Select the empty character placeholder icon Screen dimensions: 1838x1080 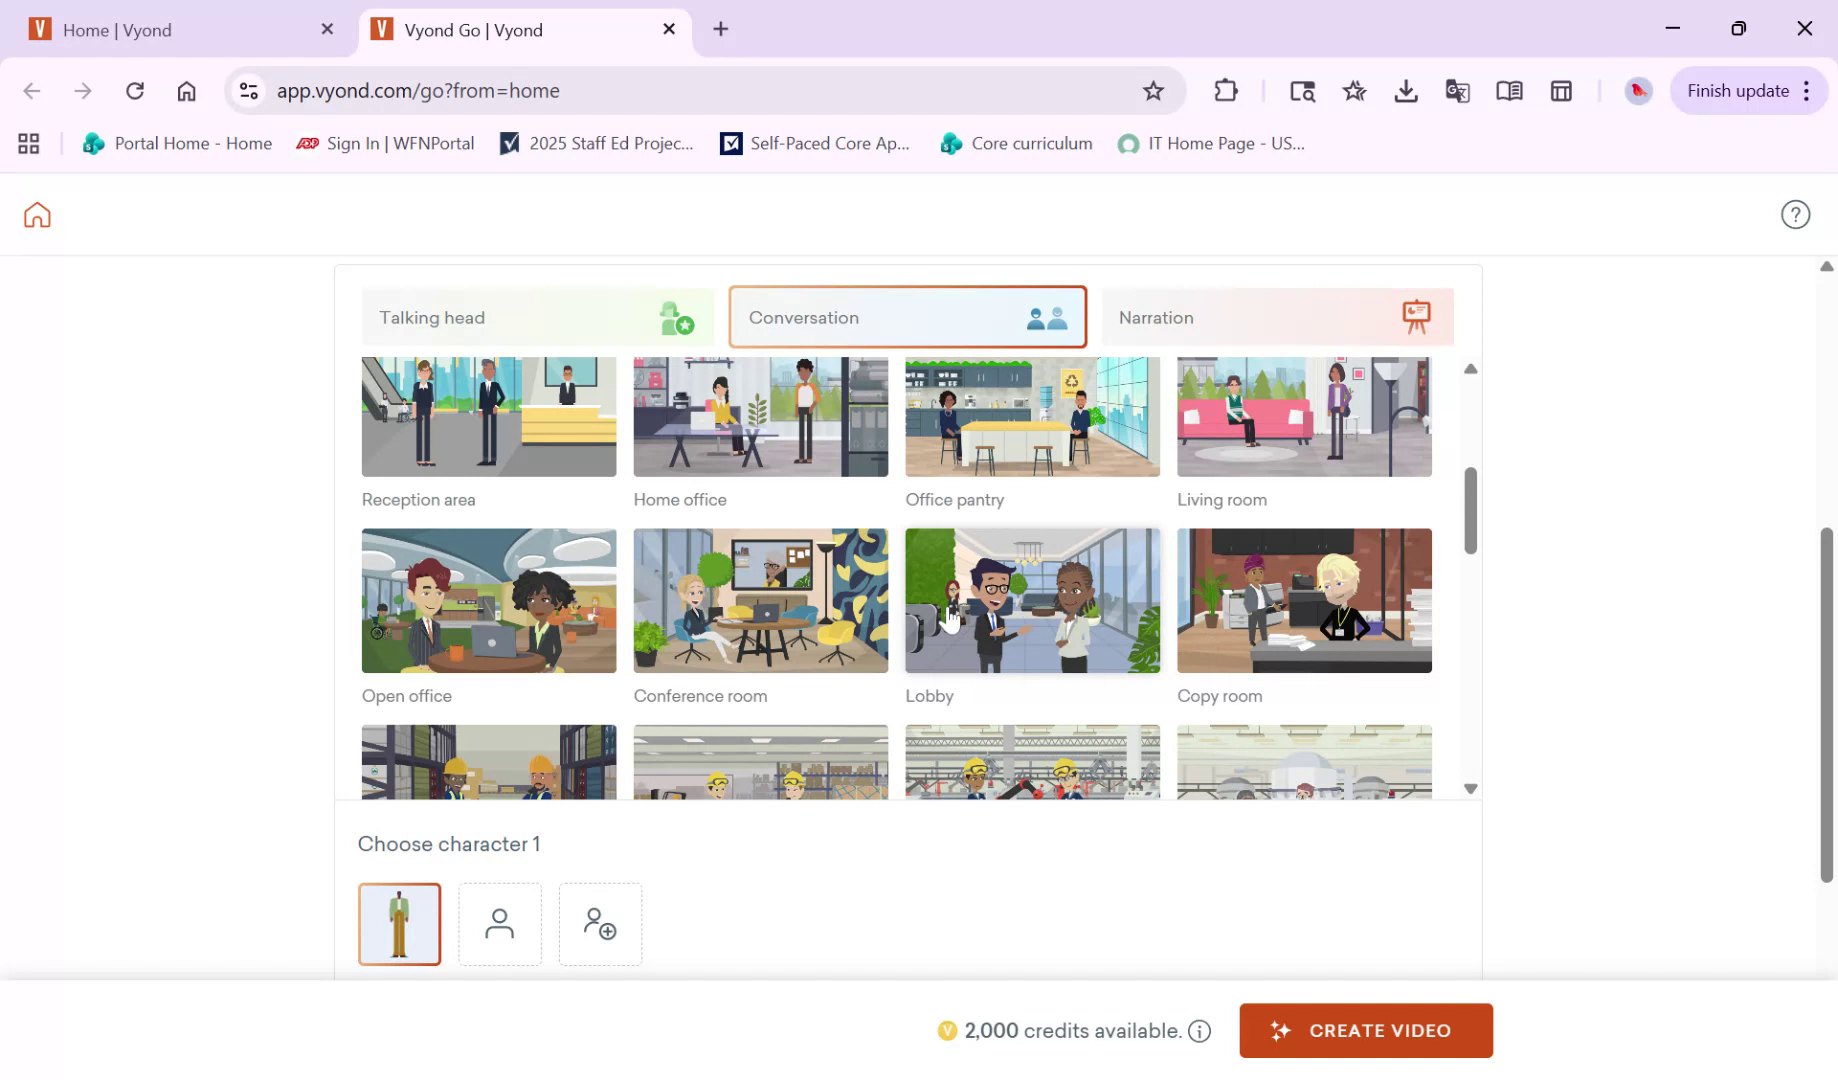point(499,923)
